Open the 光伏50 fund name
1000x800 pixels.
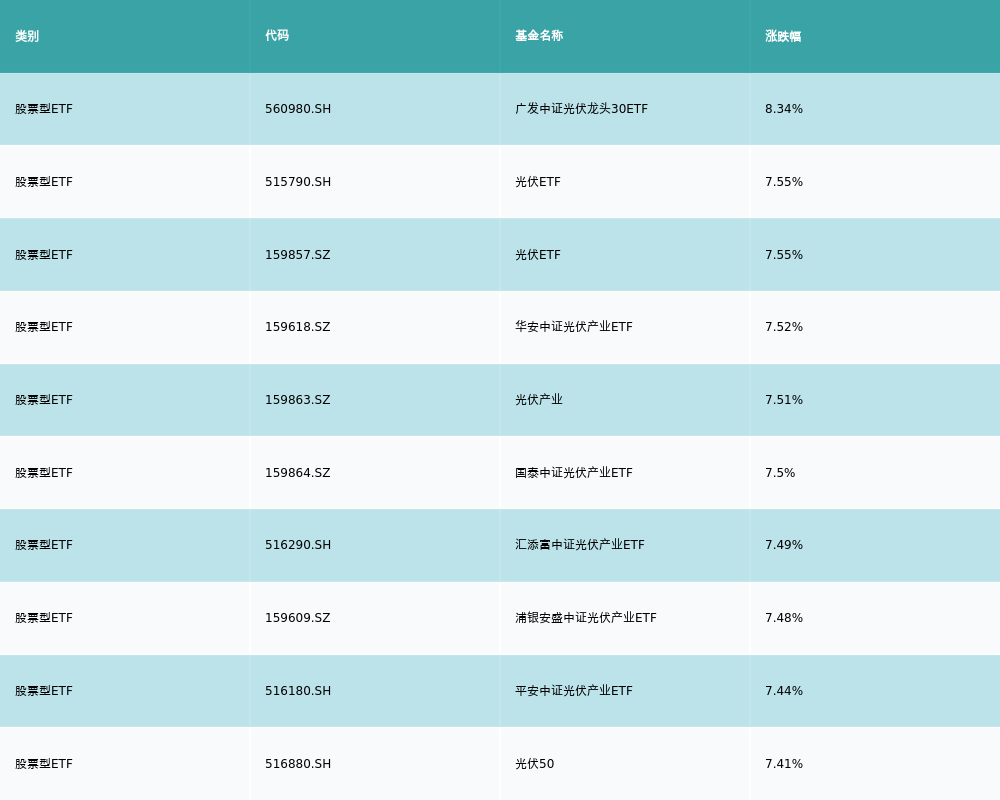pyautogui.click(x=534, y=764)
